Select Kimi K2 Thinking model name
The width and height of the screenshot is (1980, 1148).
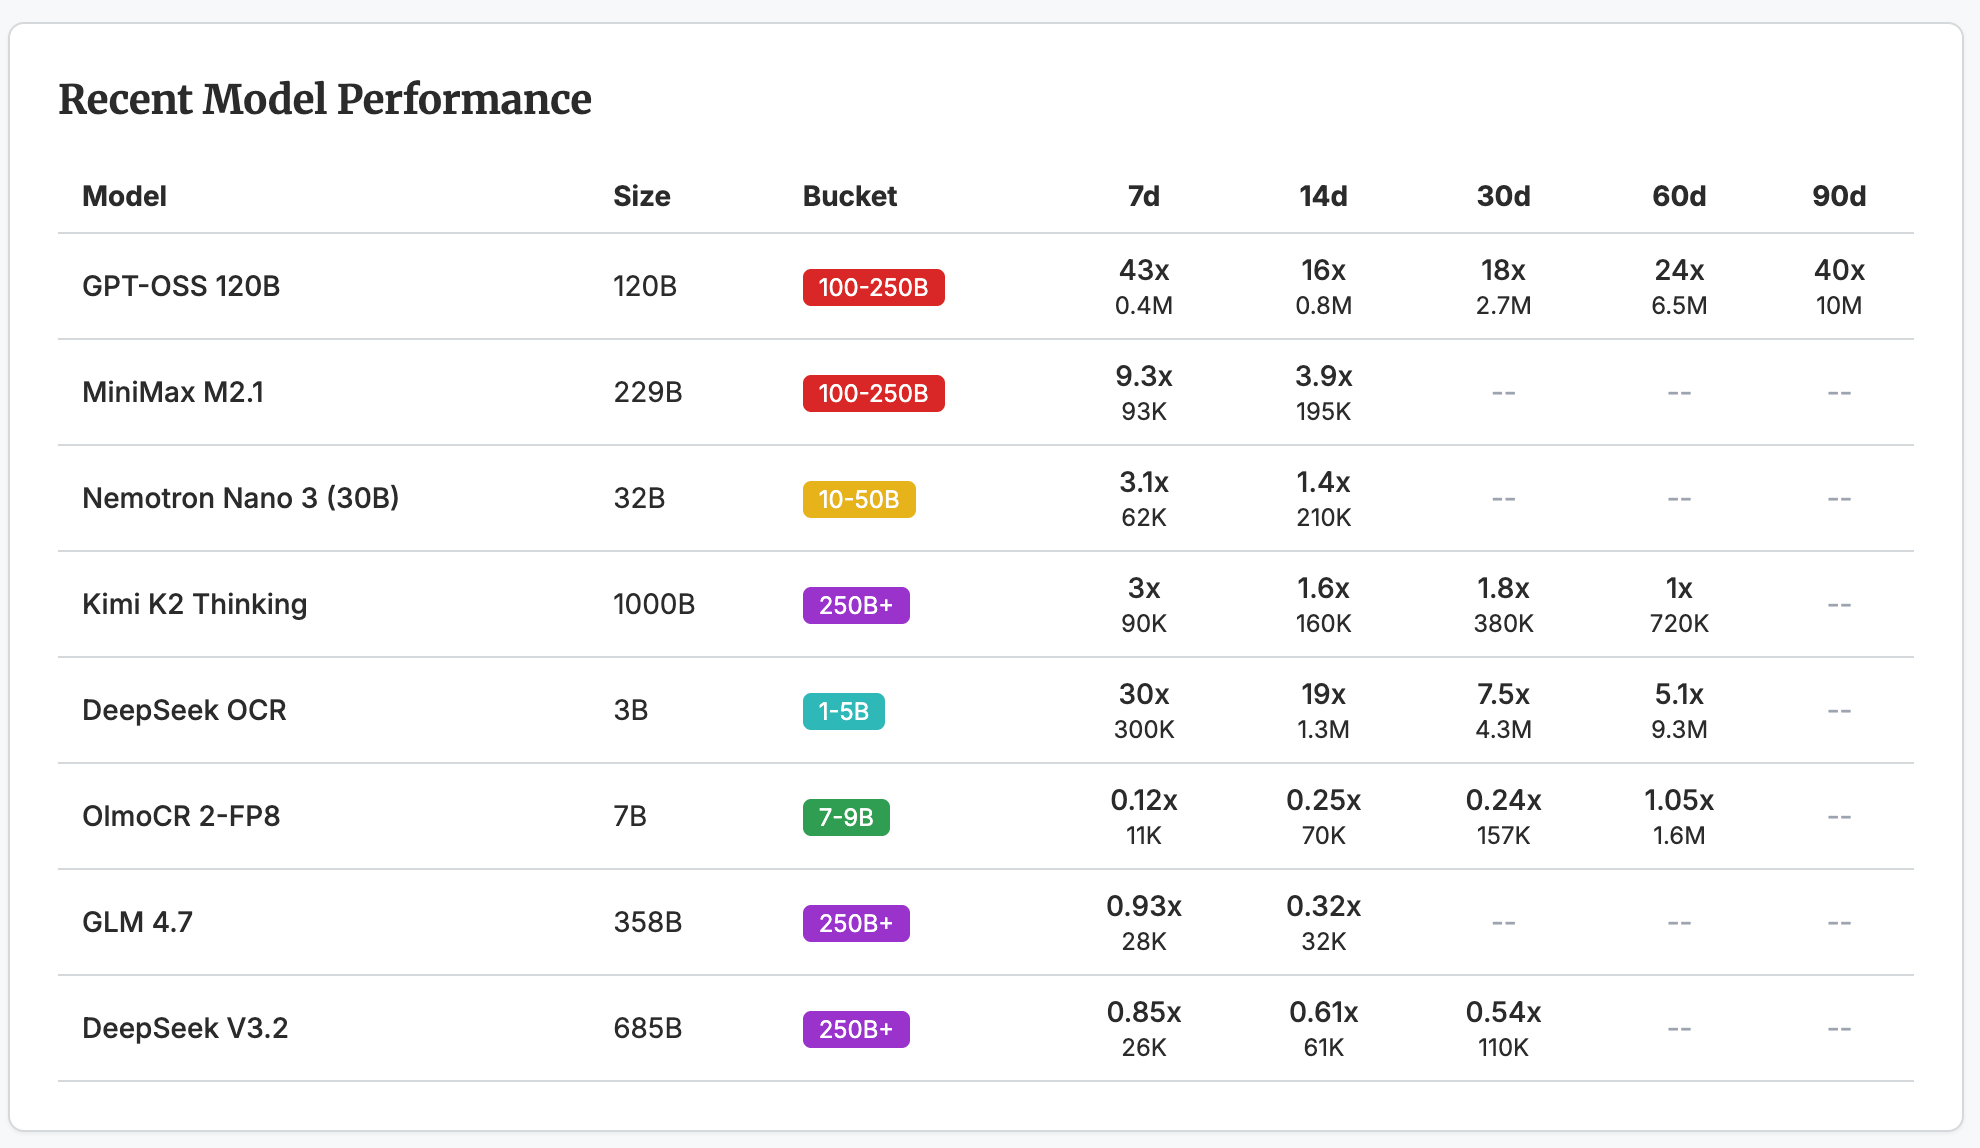point(194,604)
